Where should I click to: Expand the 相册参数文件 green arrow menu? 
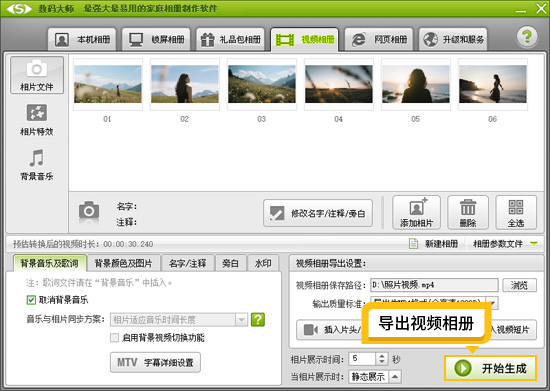534,244
